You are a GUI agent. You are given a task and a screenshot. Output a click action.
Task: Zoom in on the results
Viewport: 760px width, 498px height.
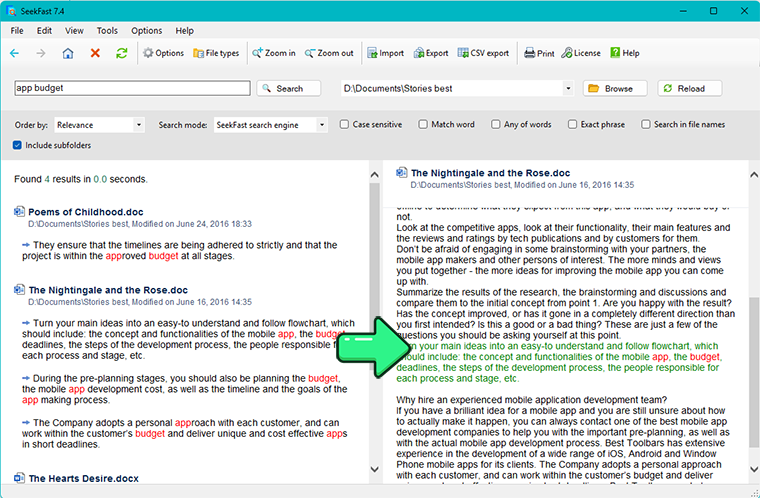pos(274,53)
